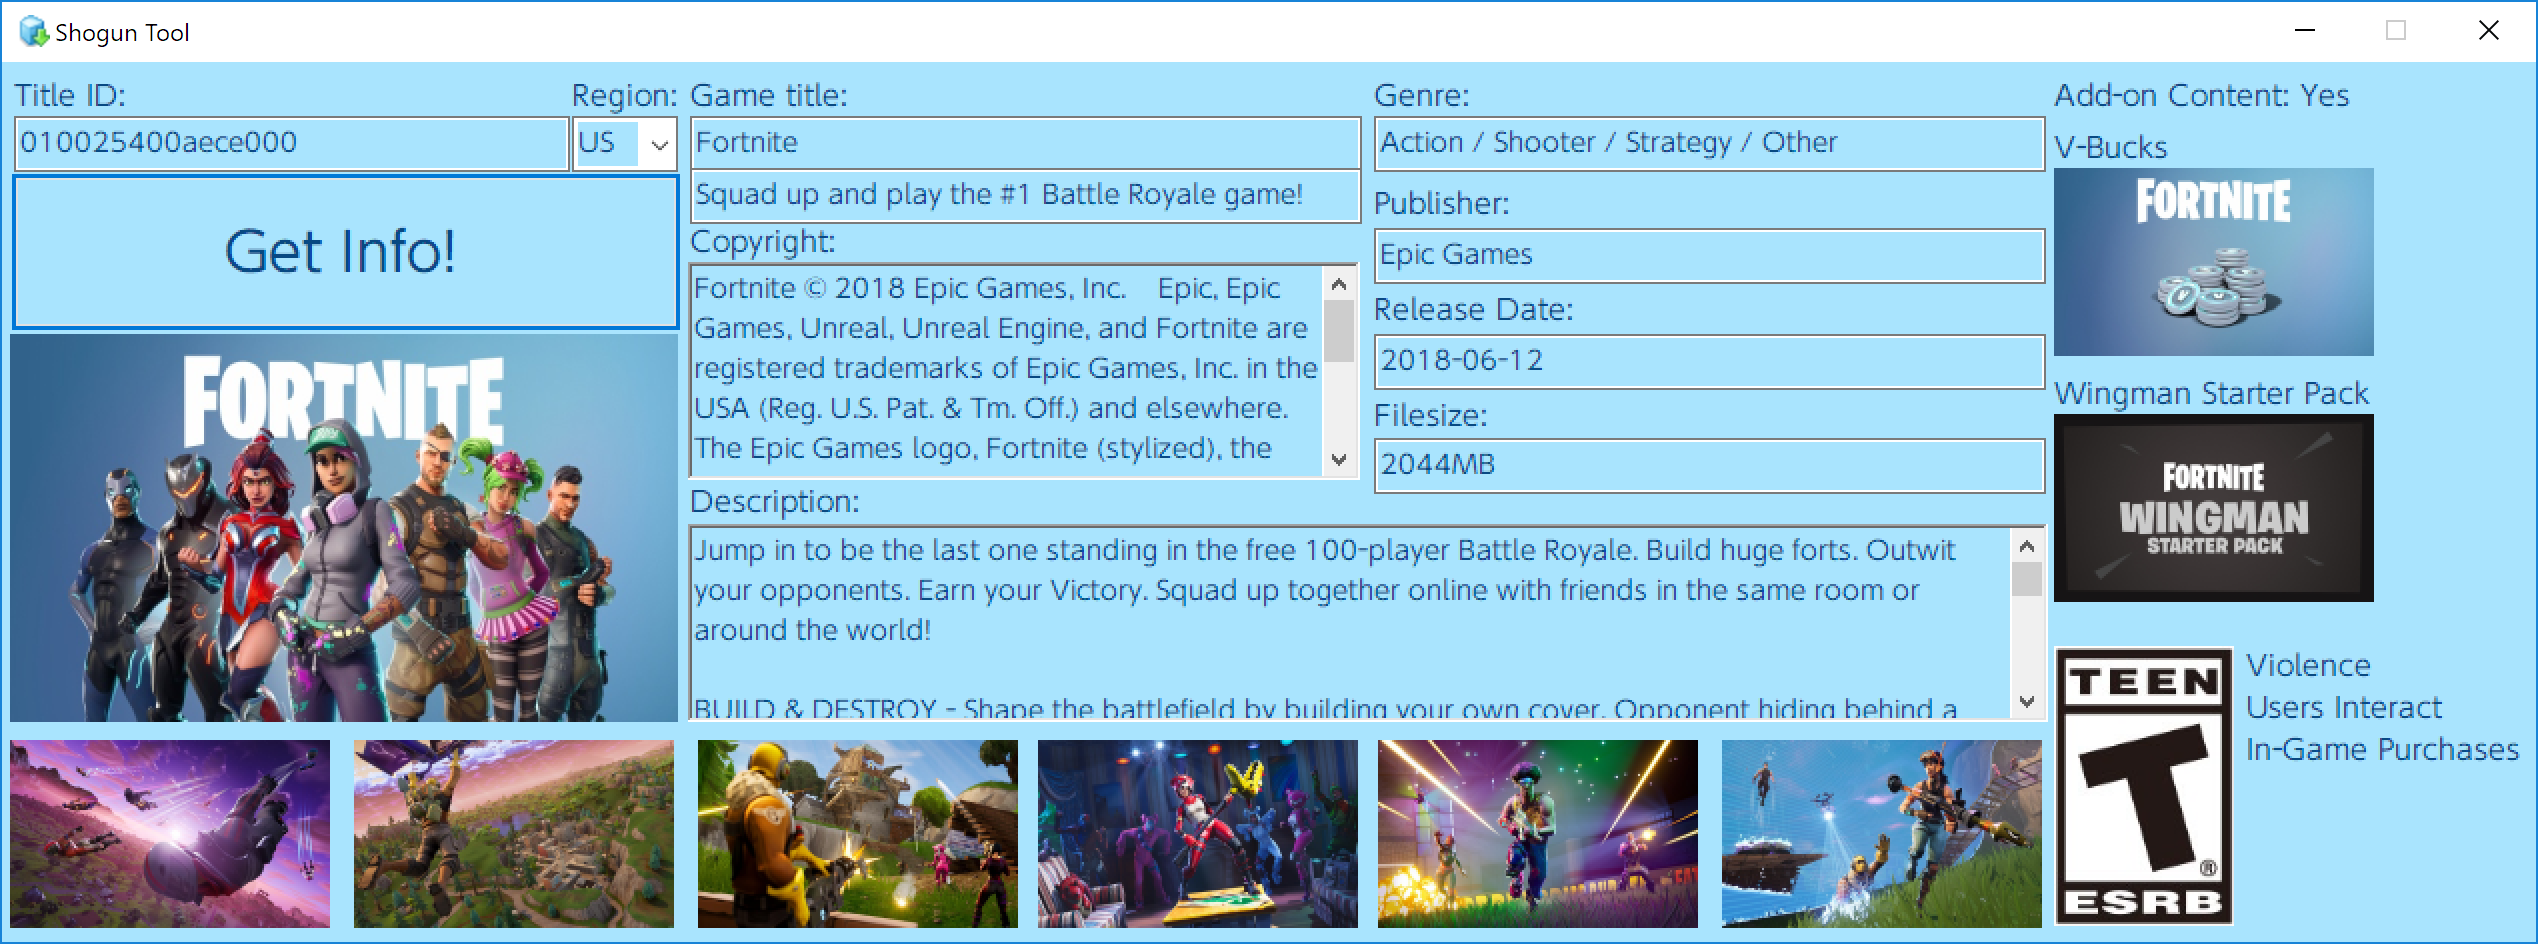
Task: Click the Copyright scrollbar down arrow
Action: 1339,459
